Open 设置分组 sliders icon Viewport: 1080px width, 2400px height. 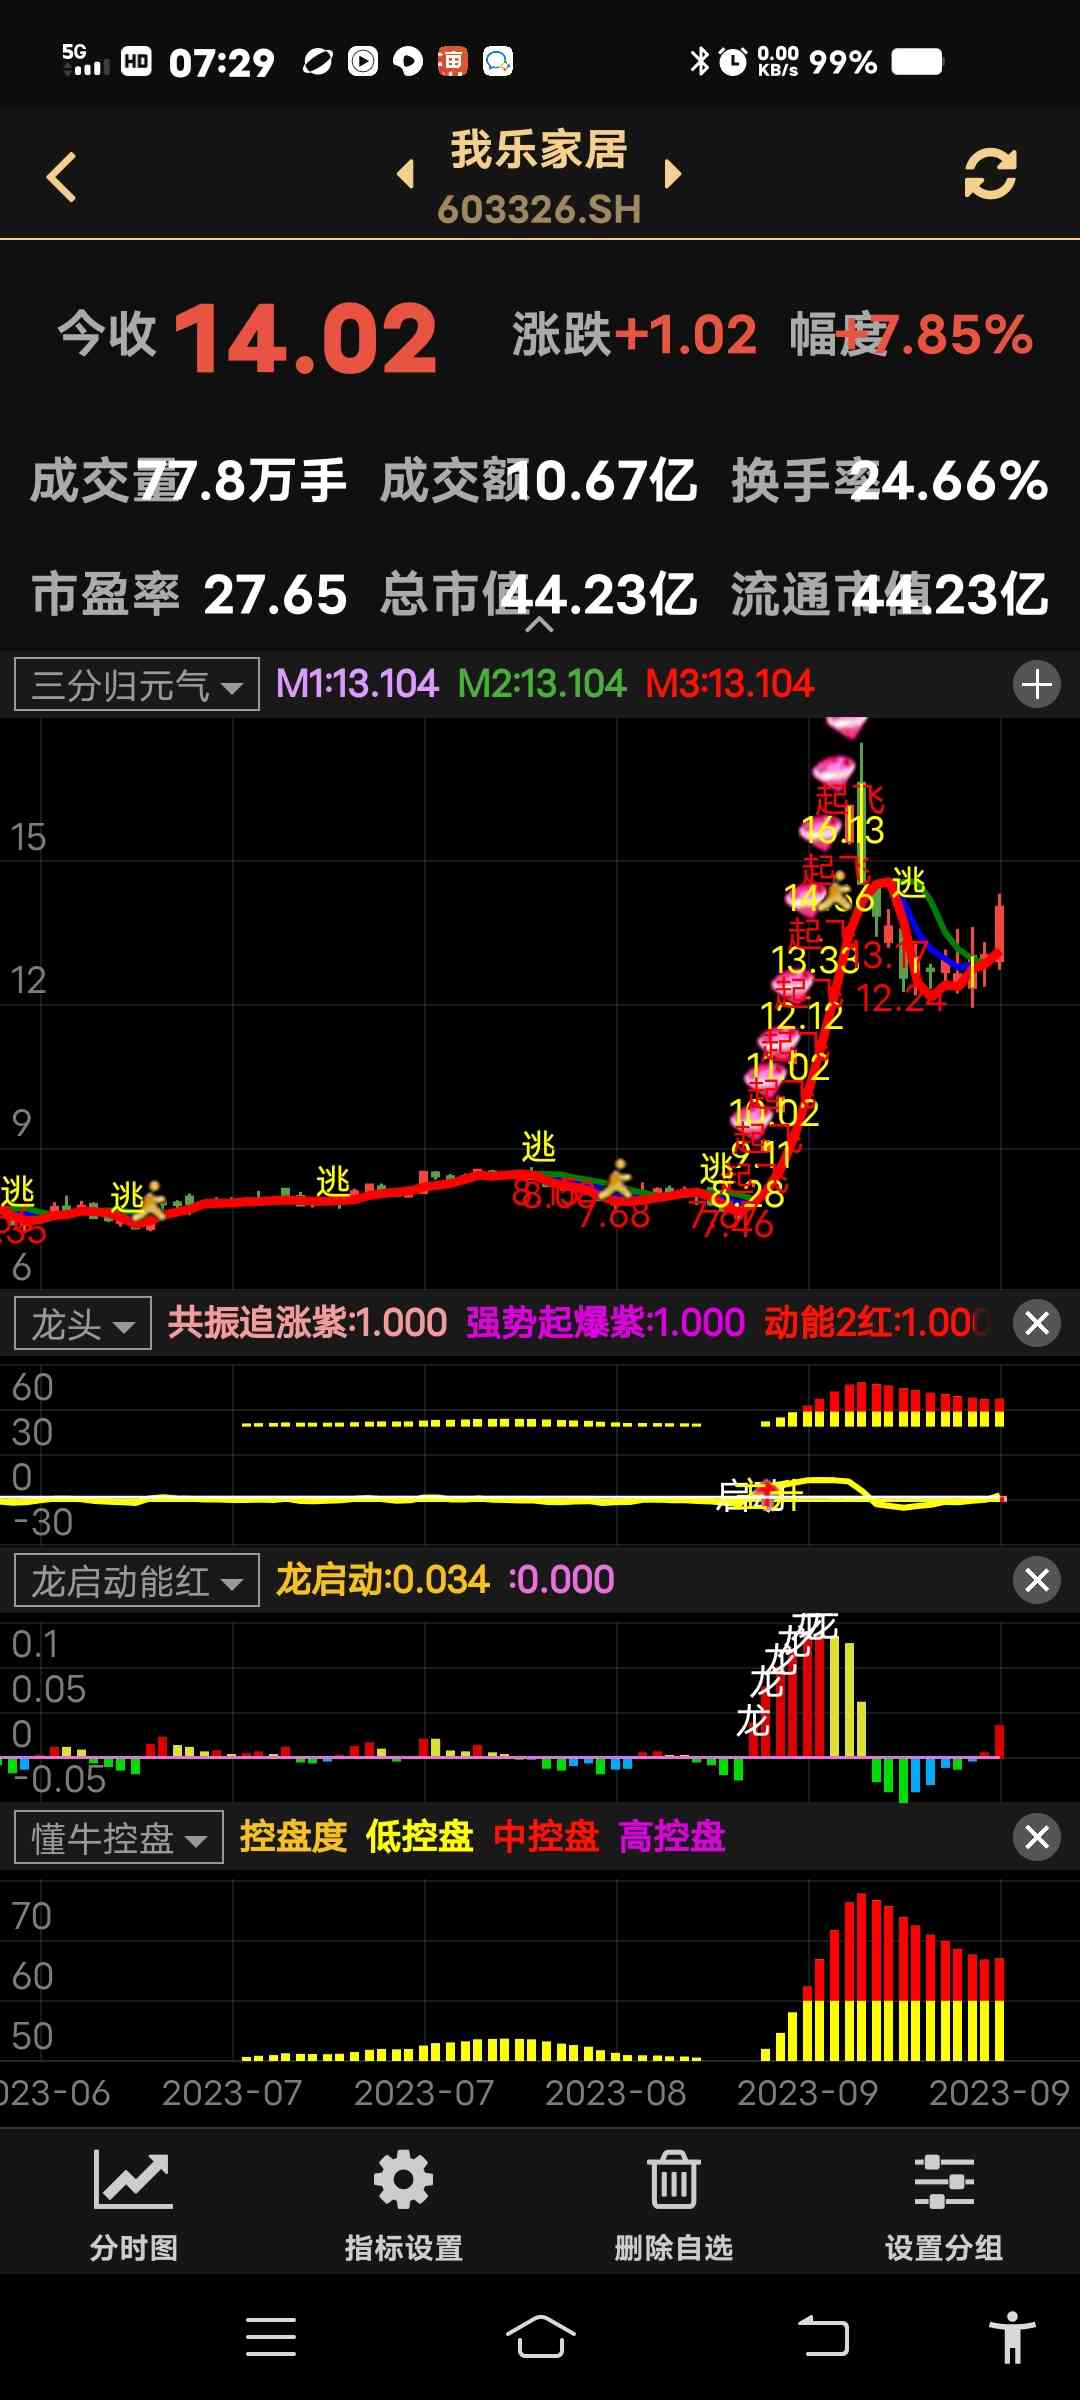[944, 2206]
